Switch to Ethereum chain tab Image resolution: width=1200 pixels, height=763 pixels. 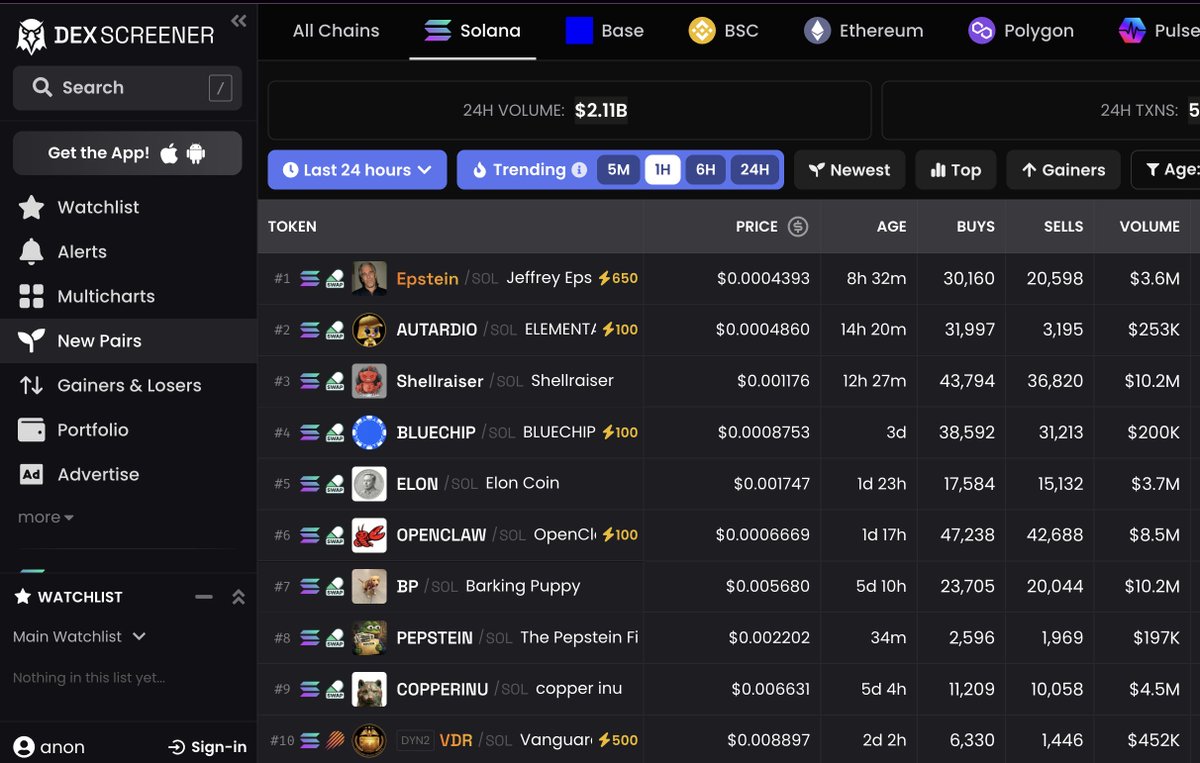864,31
